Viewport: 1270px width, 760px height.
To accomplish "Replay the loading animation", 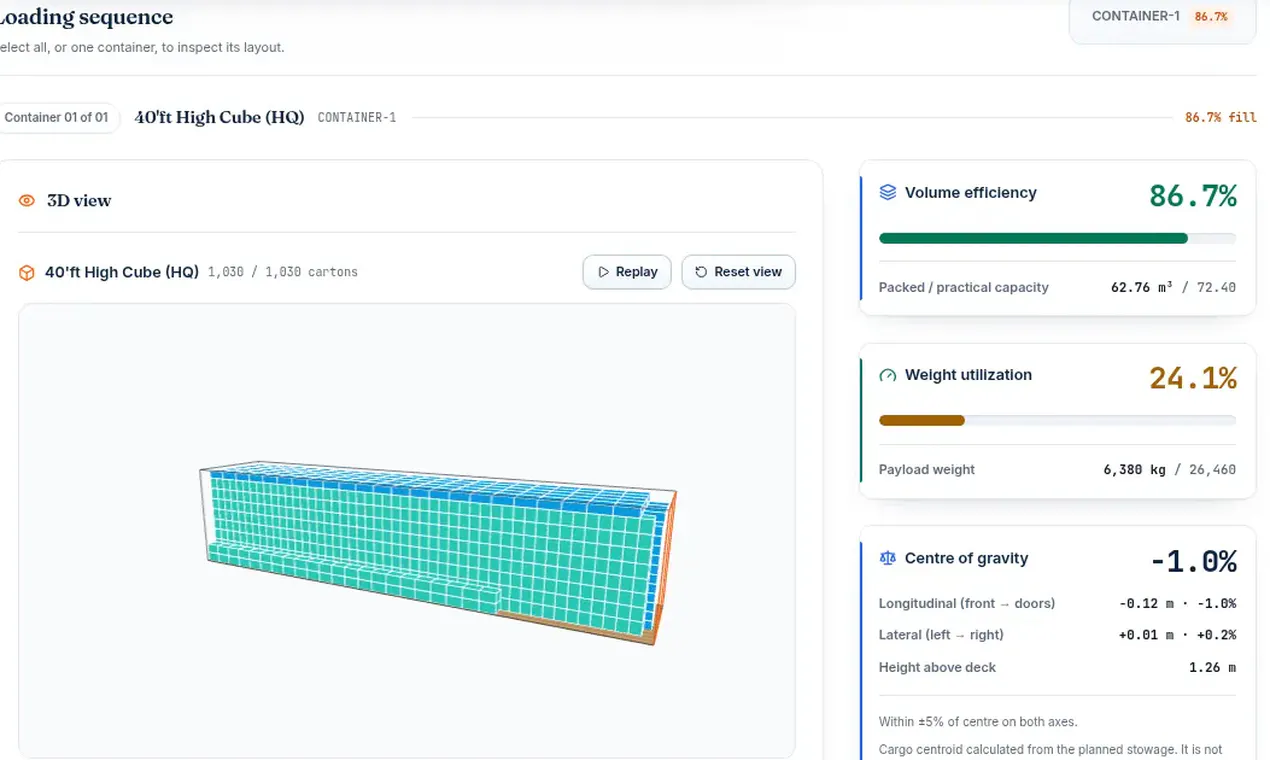I will pos(627,272).
